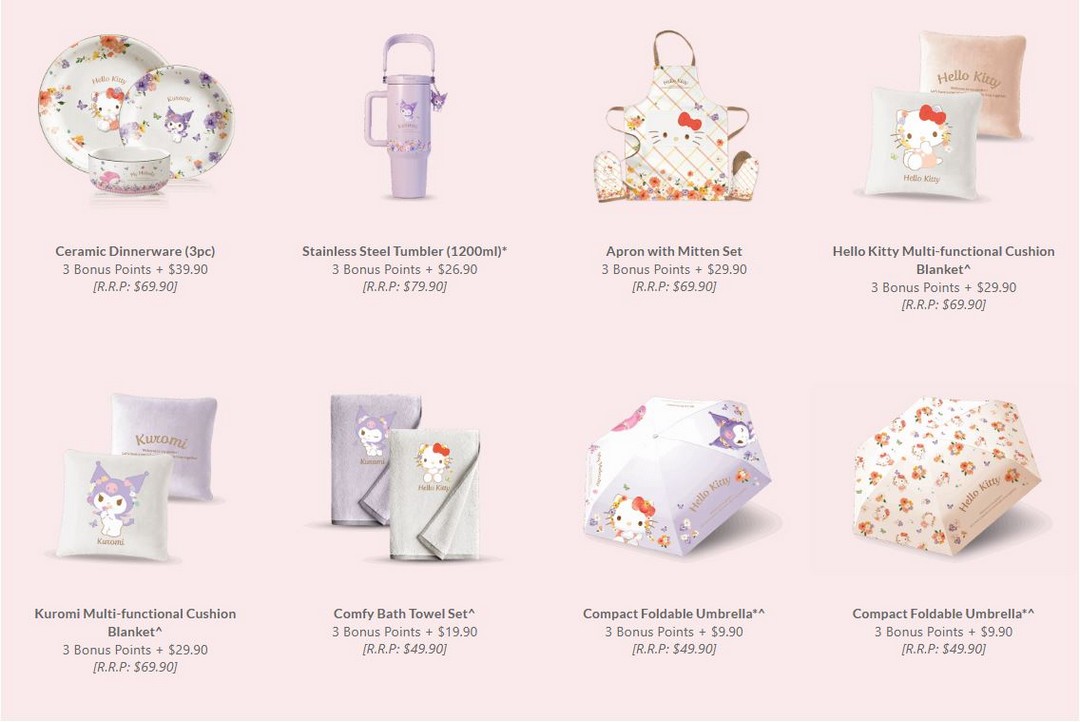Image resolution: width=1080 pixels, height=722 pixels.
Task: View the peach floral foldable umbrella image
Action: (x=946, y=479)
